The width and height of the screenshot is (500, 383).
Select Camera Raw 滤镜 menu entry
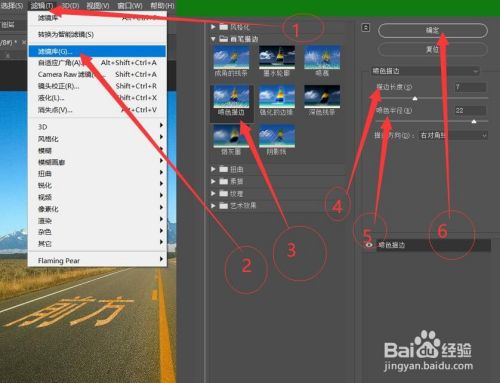pyautogui.click(x=97, y=74)
